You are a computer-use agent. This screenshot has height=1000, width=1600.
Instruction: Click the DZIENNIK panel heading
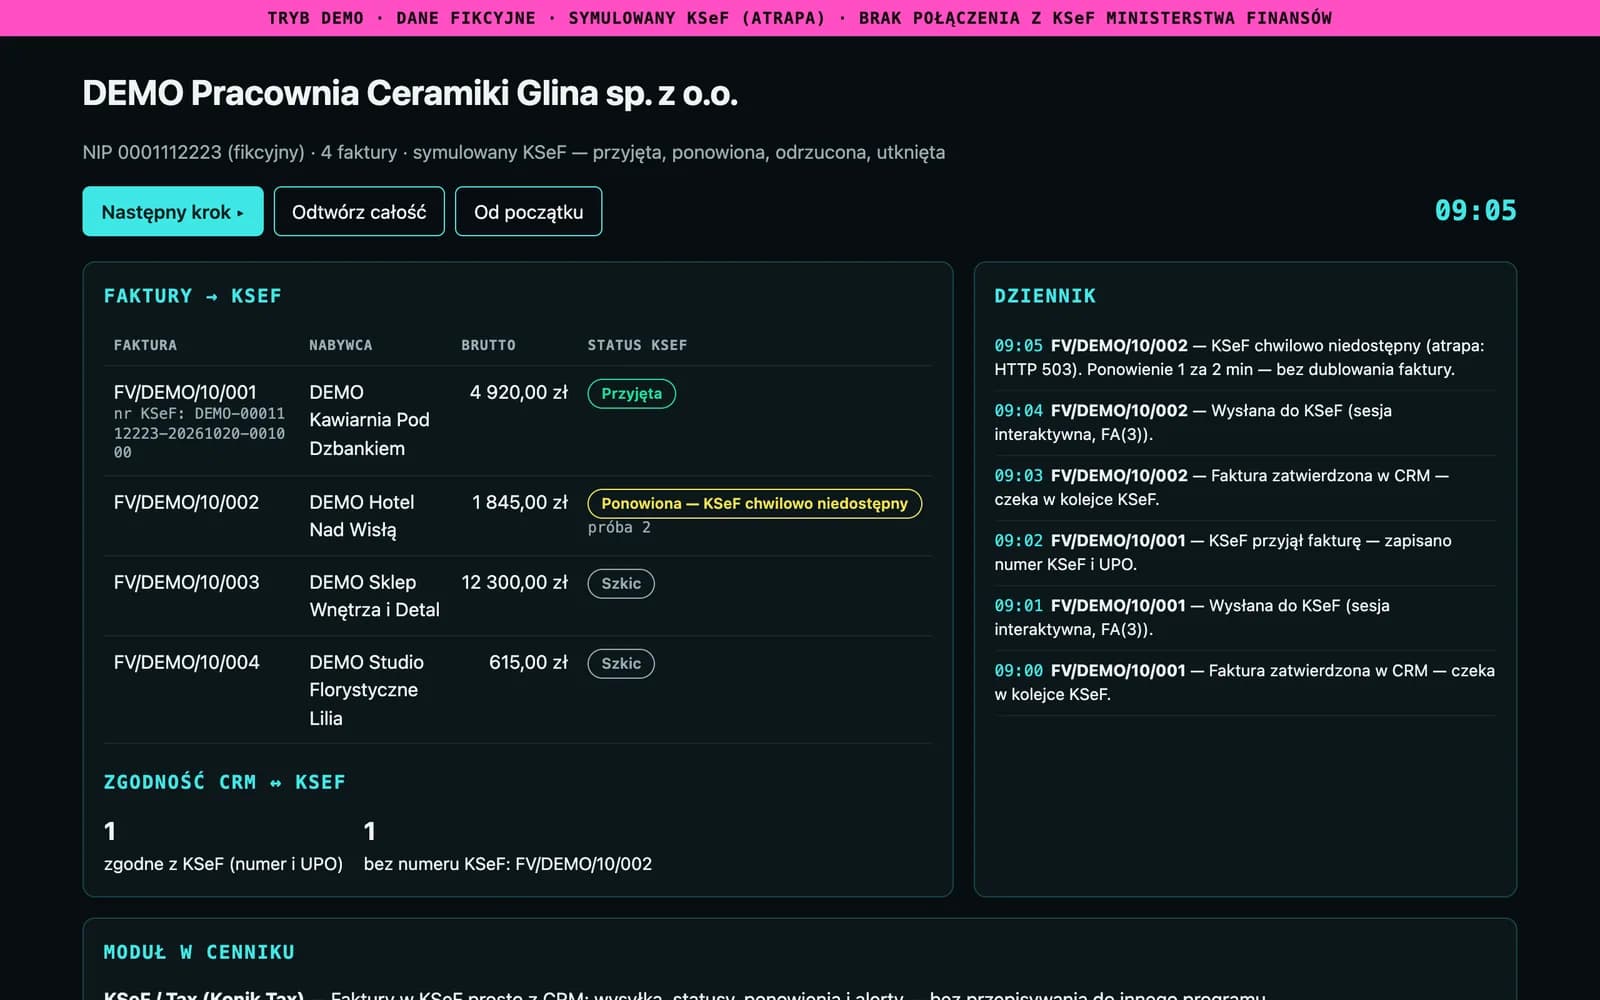(x=1045, y=296)
